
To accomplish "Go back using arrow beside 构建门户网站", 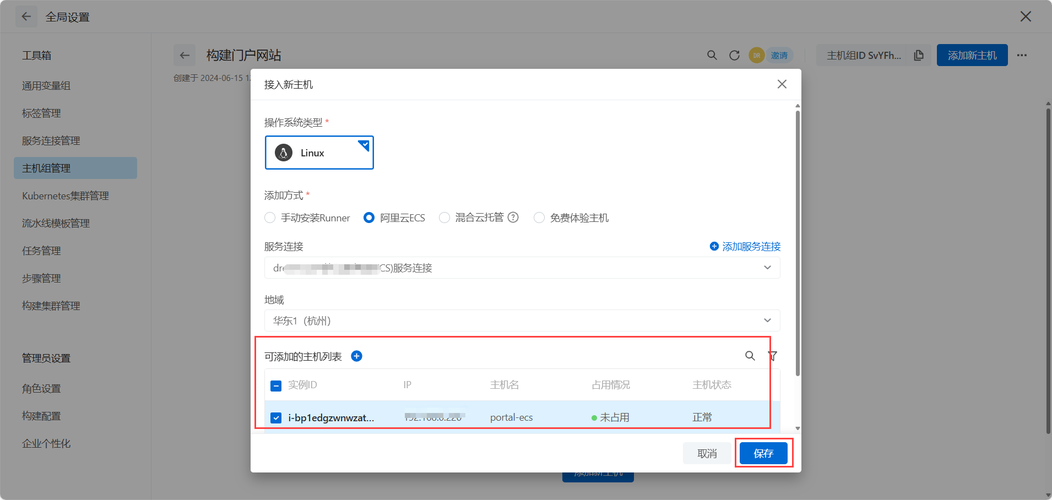I will pyautogui.click(x=185, y=56).
